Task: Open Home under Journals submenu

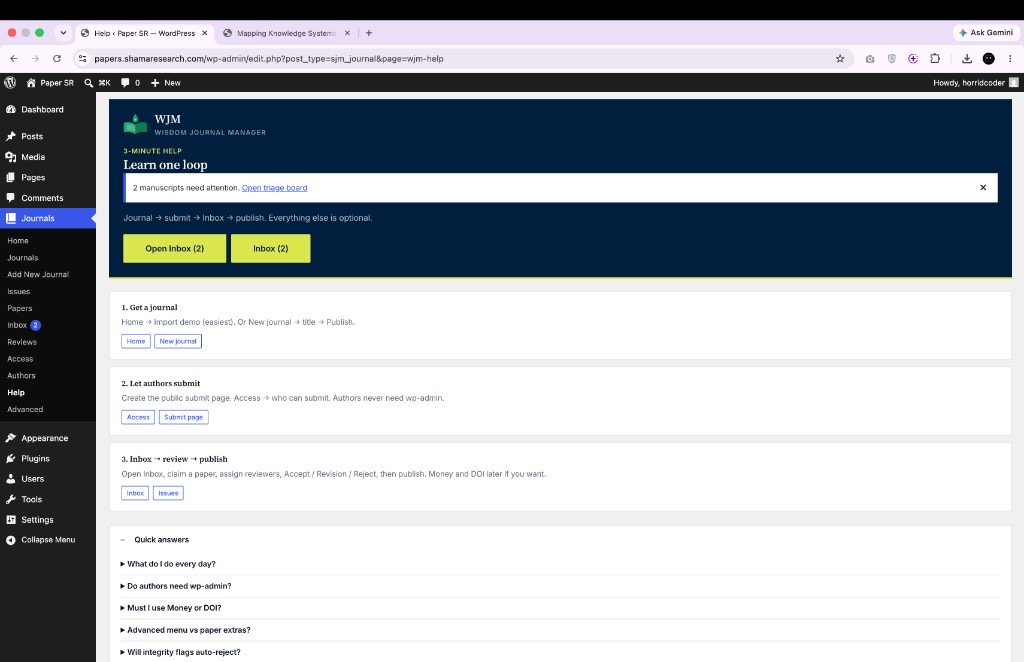Action: pyautogui.click(x=18, y=241)
